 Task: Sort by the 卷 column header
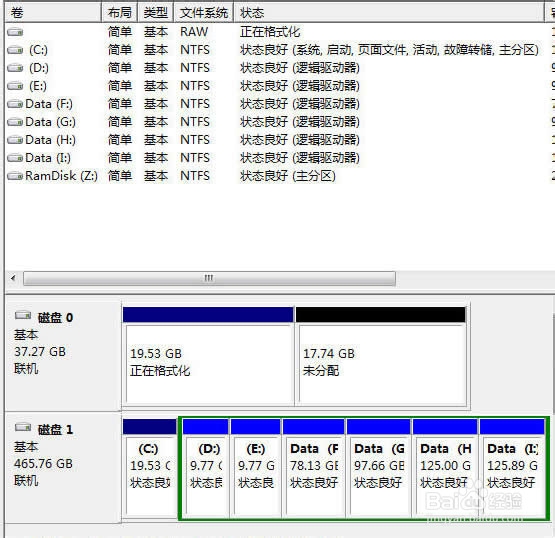point(53,13)
